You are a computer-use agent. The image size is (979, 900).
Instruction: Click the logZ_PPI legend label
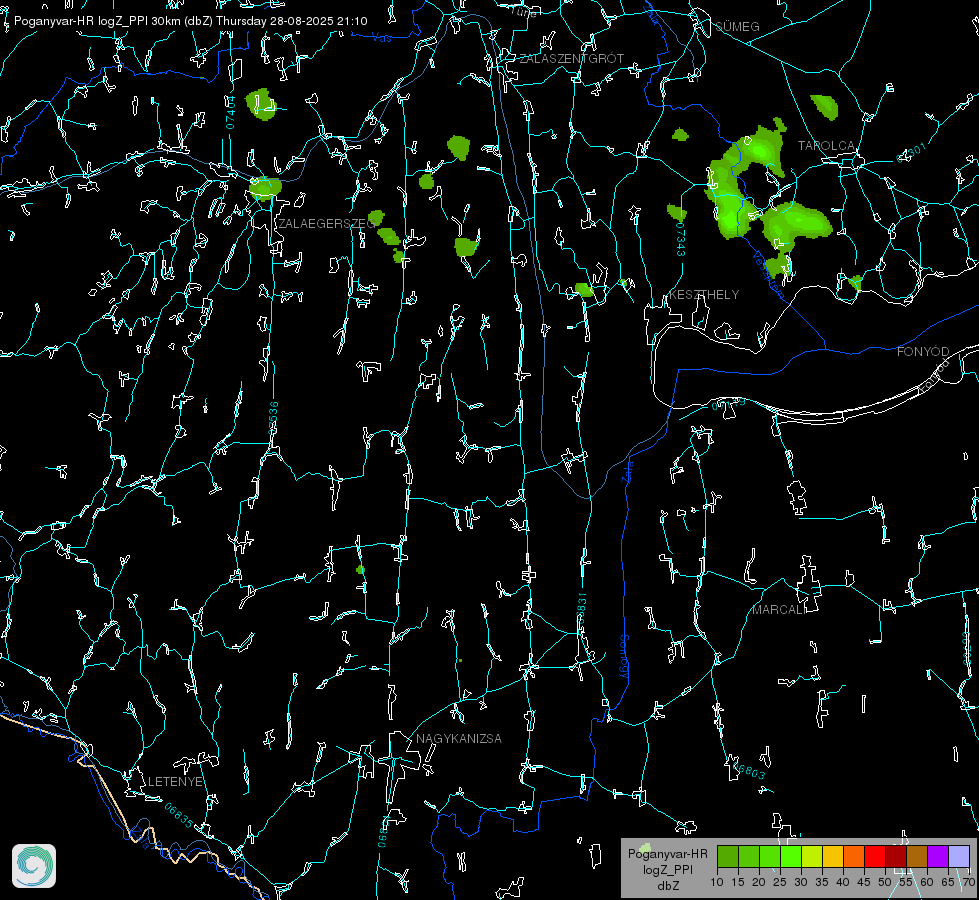point(668,869)
